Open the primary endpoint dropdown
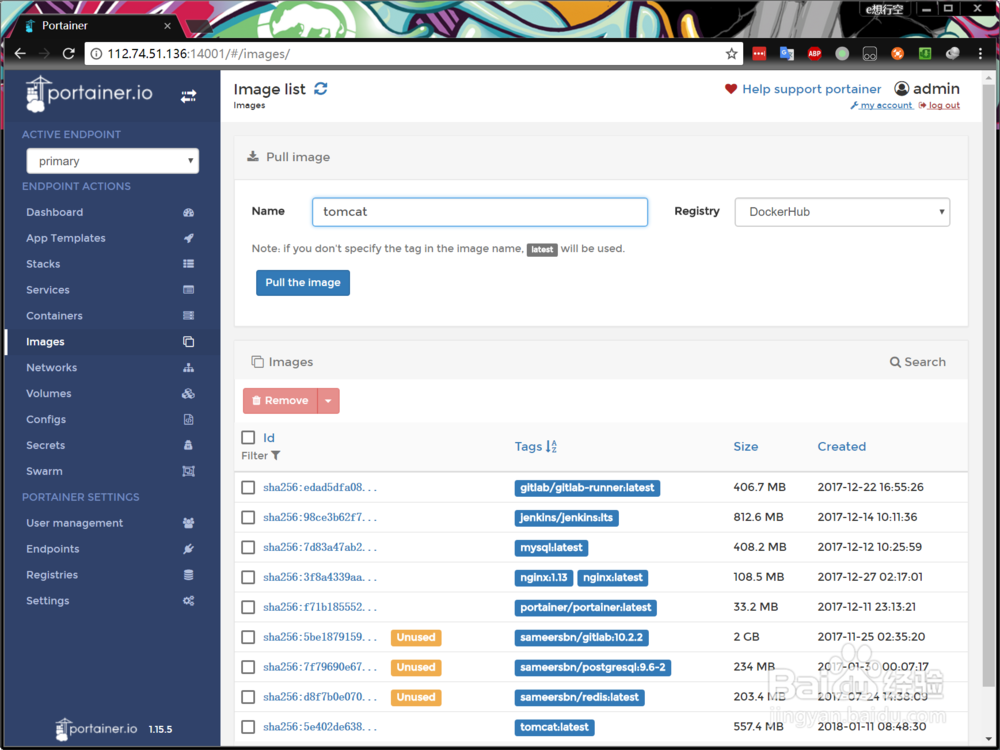The height and width of the screenshot is (750, 1000). [112, 161]
